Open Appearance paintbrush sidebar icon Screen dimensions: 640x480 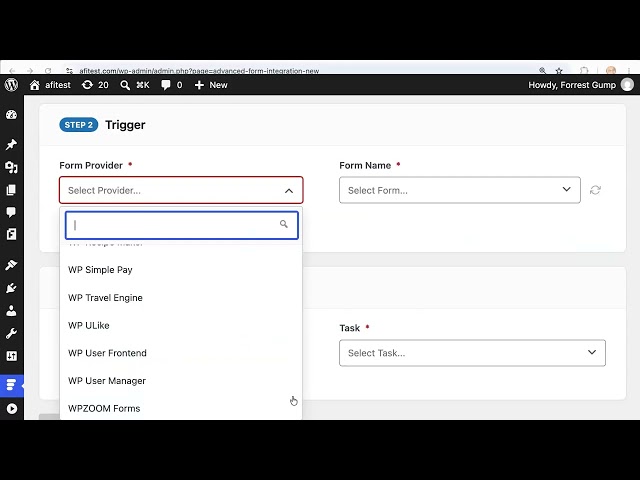pyautogui.click(x=11, y=265)
